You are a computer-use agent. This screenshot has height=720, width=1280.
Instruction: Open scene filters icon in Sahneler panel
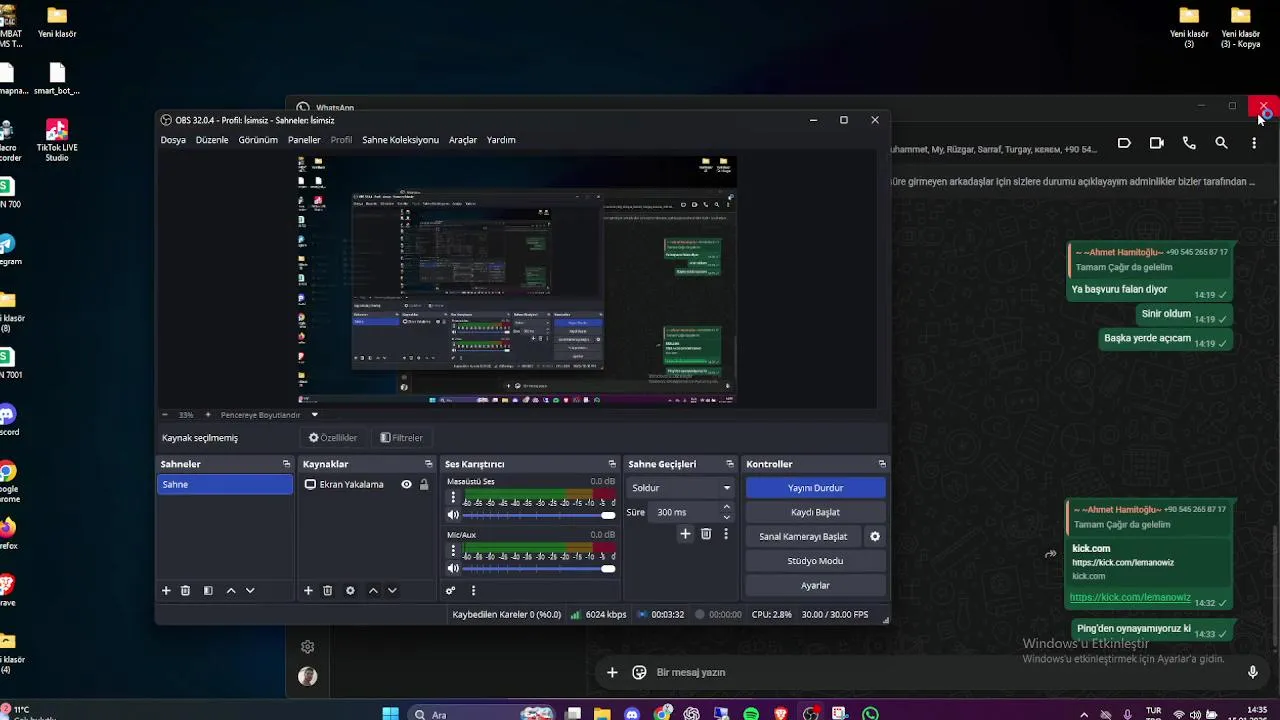pyautogui.click(x=208, y=591)
